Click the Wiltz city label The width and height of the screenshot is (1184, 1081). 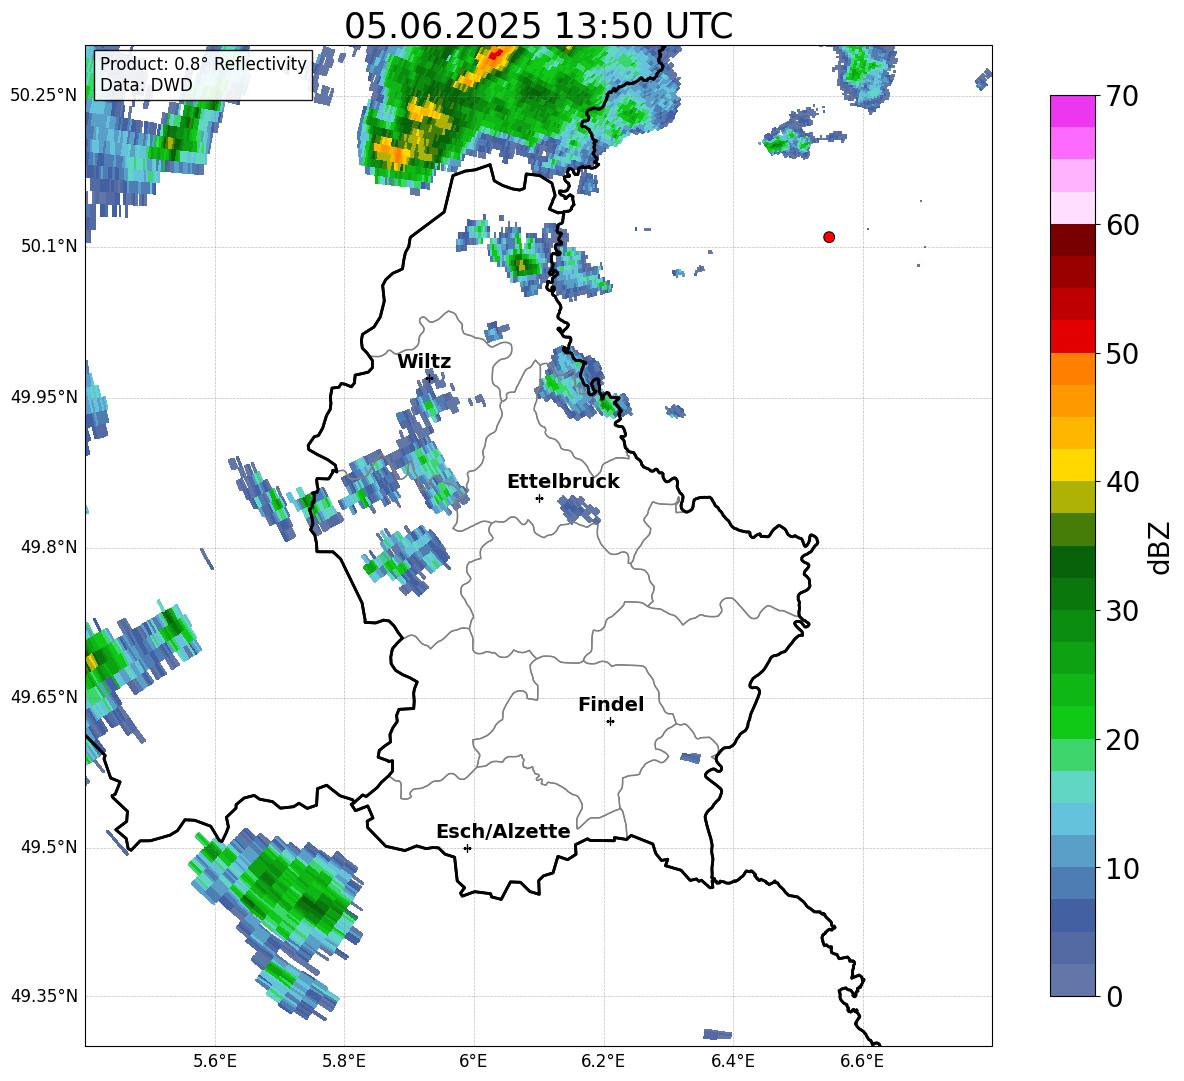point(424,362)
